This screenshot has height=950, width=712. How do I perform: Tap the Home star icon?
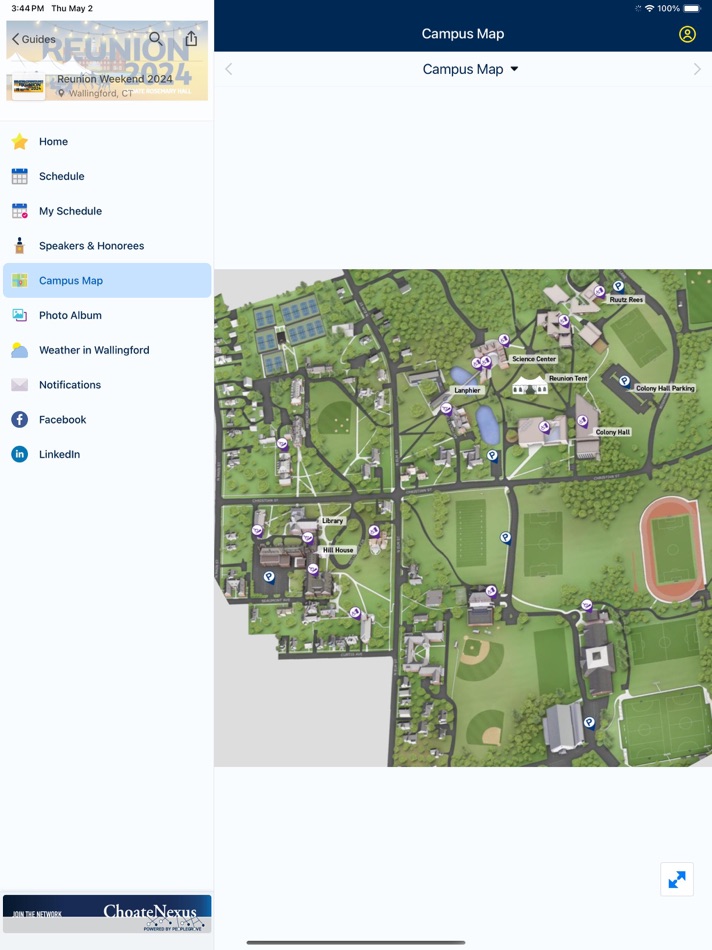coord(19,141)
